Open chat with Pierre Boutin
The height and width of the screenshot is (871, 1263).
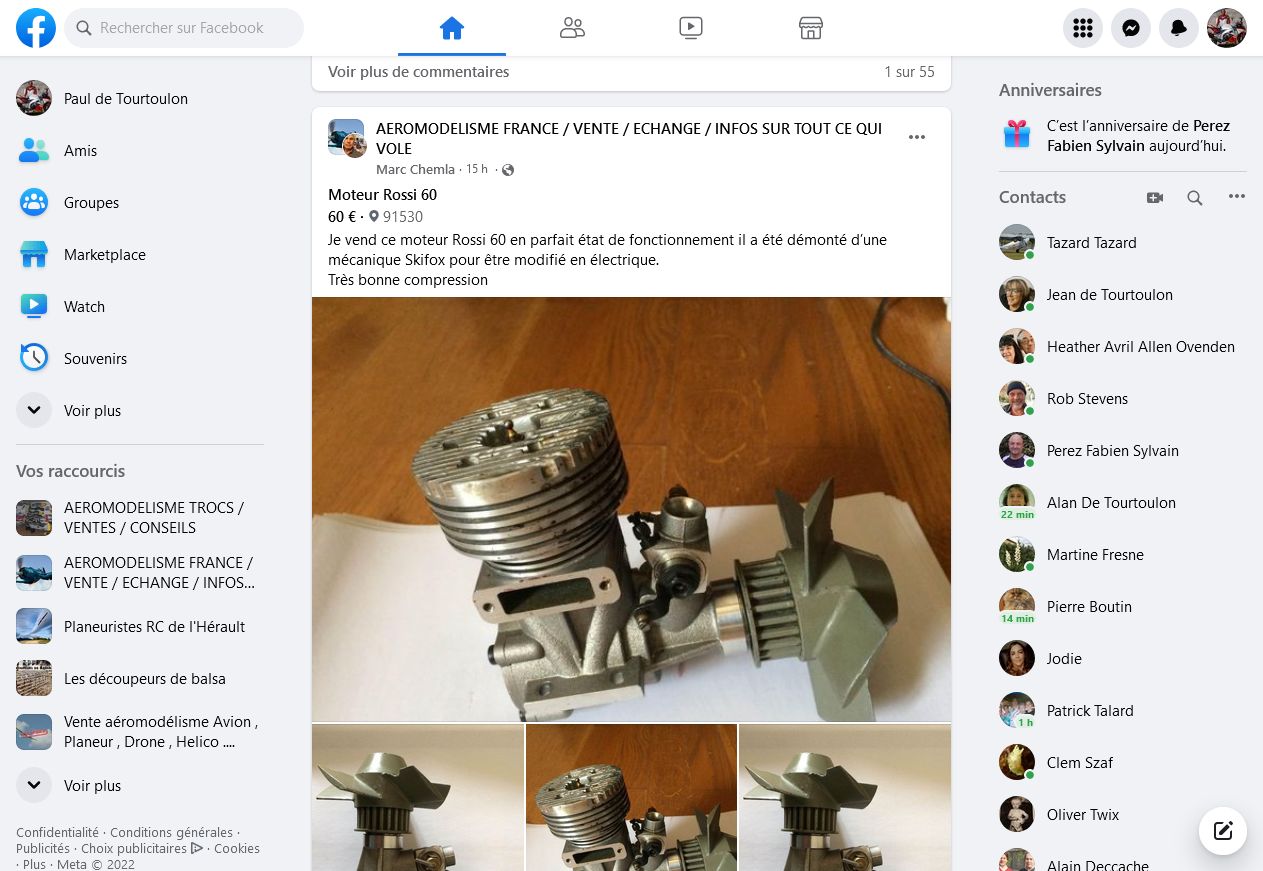tap(1123, 606)
